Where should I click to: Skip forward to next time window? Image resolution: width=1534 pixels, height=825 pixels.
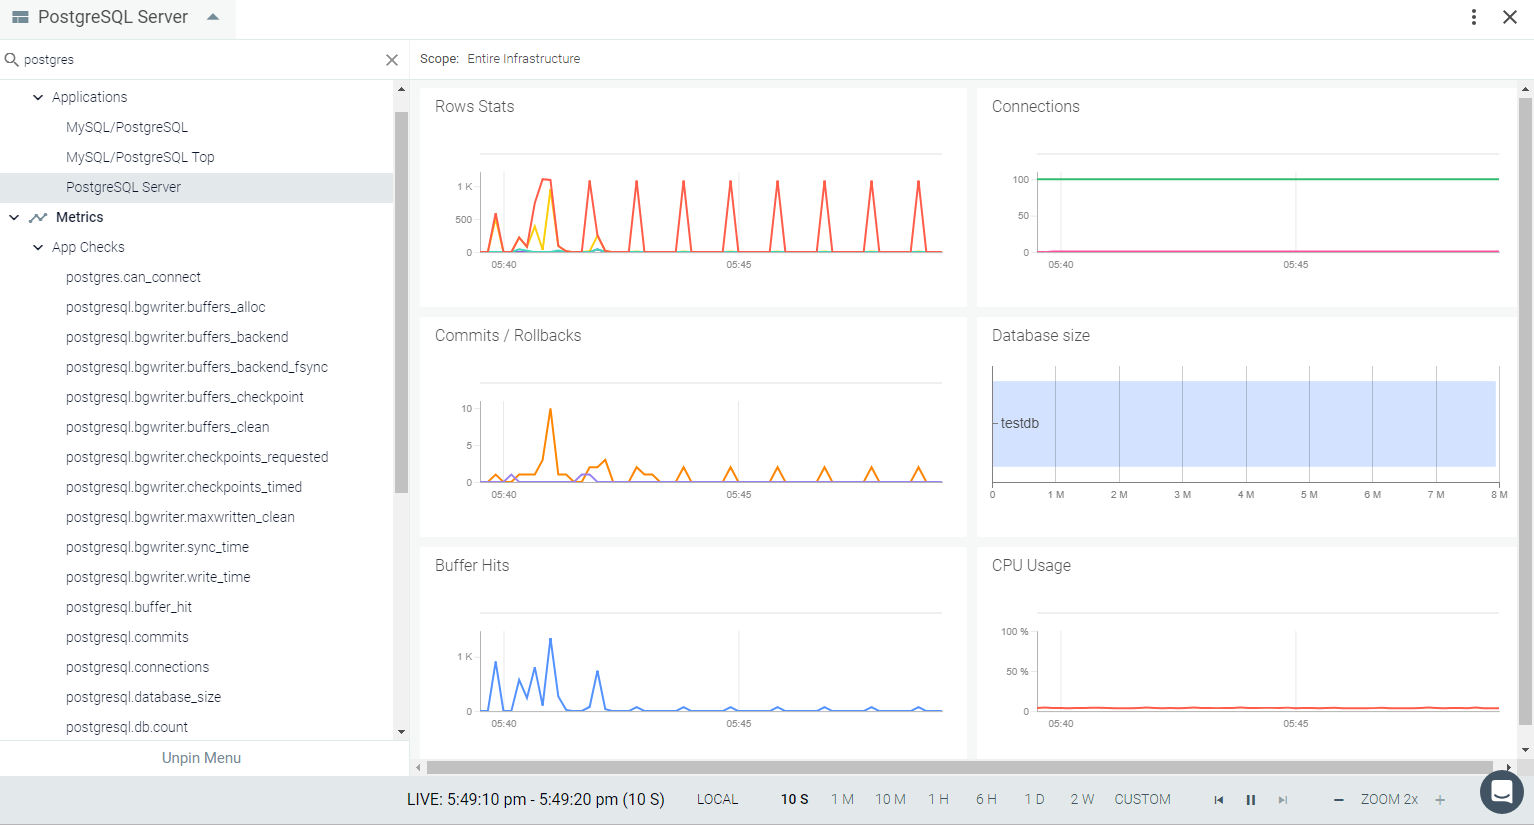click(1283, 800)
